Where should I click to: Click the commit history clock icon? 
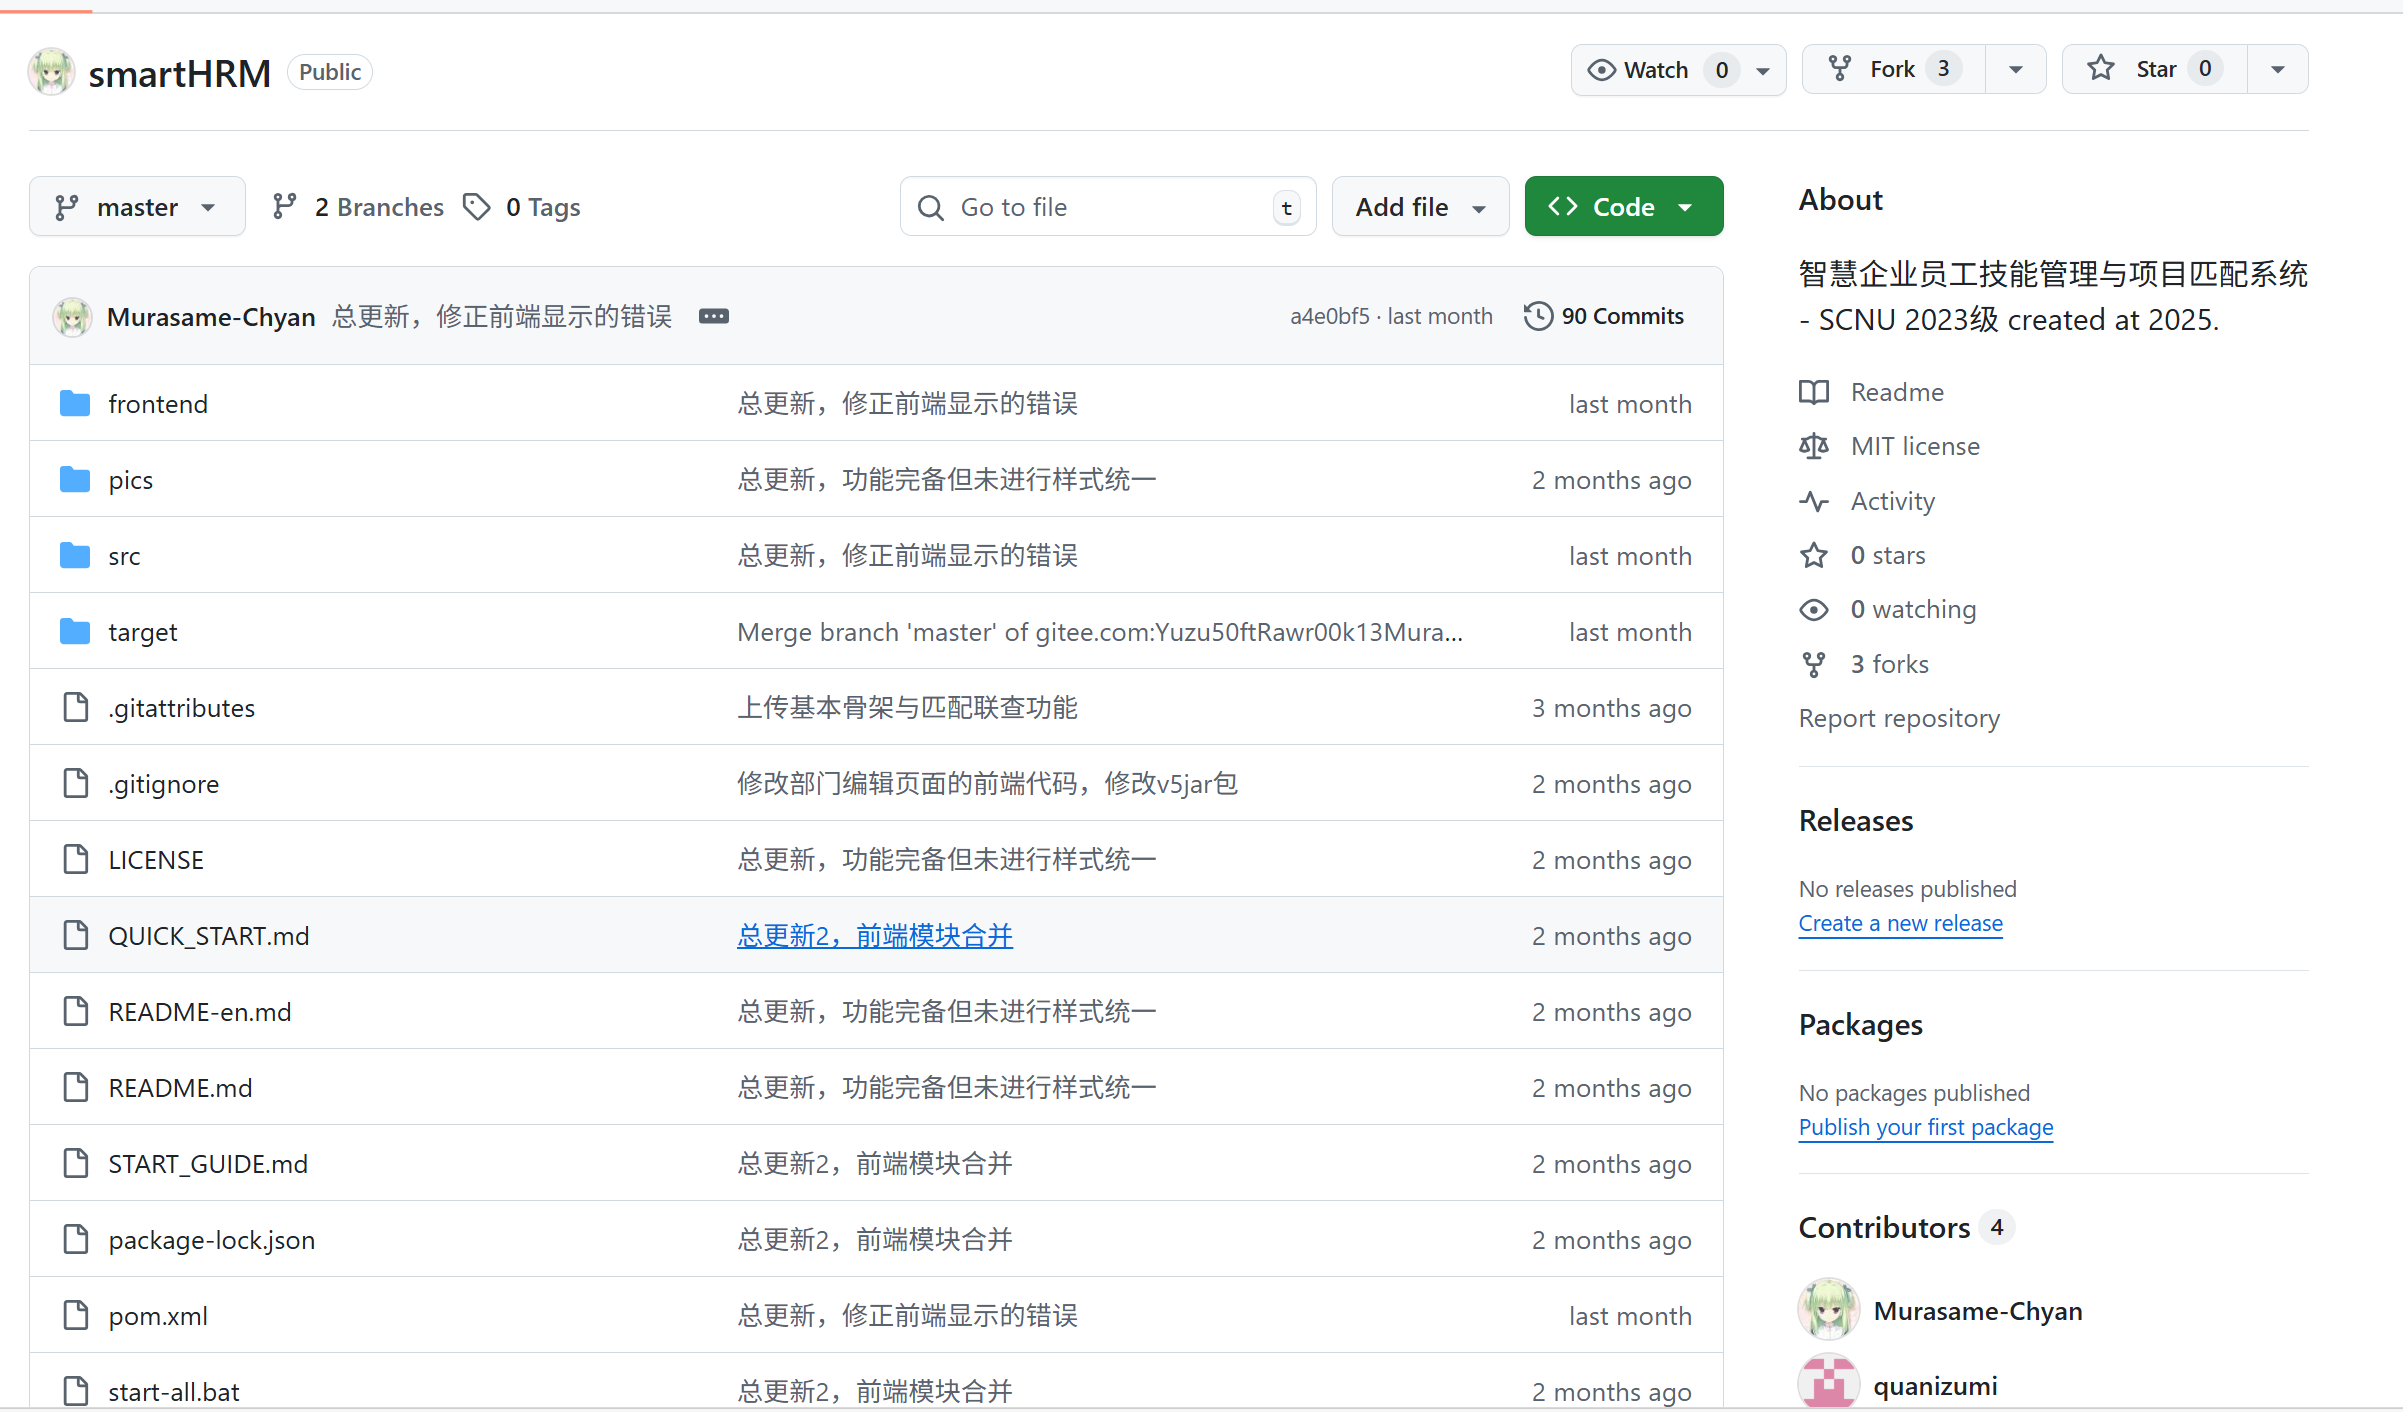tap(1538, 316)
